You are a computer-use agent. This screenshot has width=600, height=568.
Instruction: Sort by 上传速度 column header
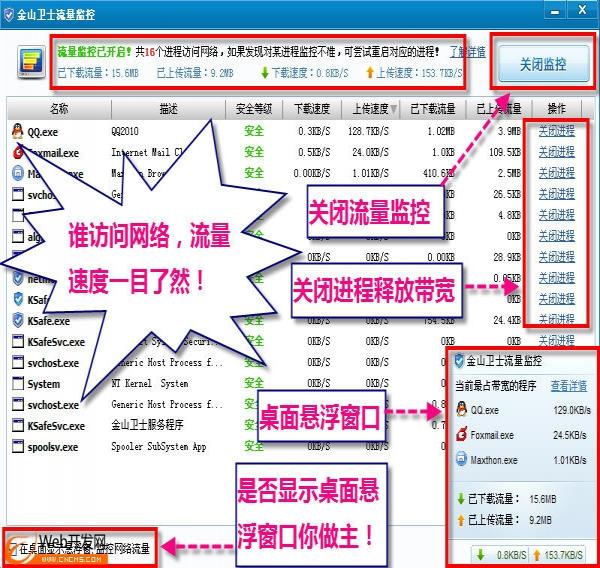(371, 108)
